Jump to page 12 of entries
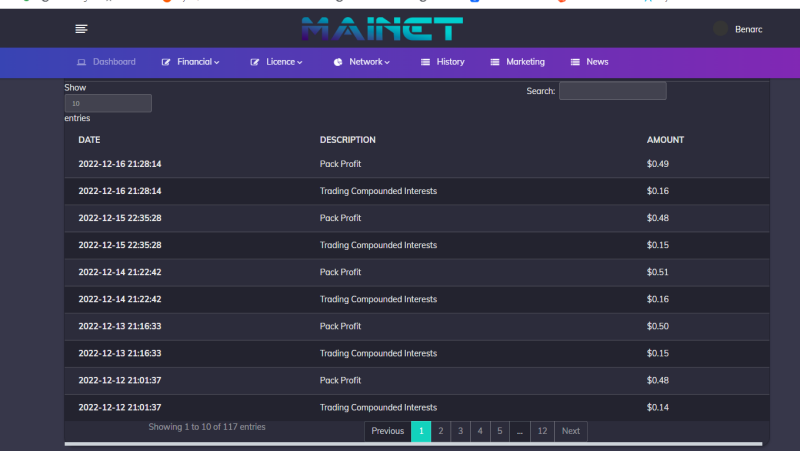 pos(542,431)
